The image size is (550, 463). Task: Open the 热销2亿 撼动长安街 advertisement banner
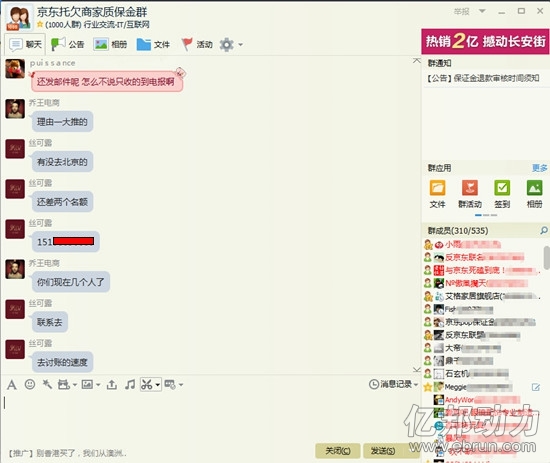click(485, 41)
